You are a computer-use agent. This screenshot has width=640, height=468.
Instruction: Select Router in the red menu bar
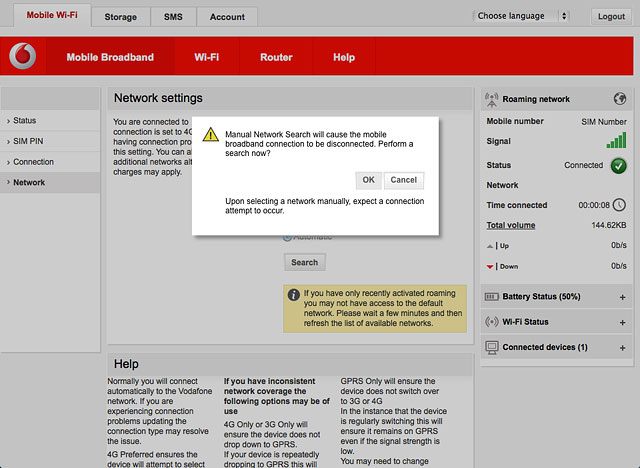pyautogui.click(x=276, y=57)
